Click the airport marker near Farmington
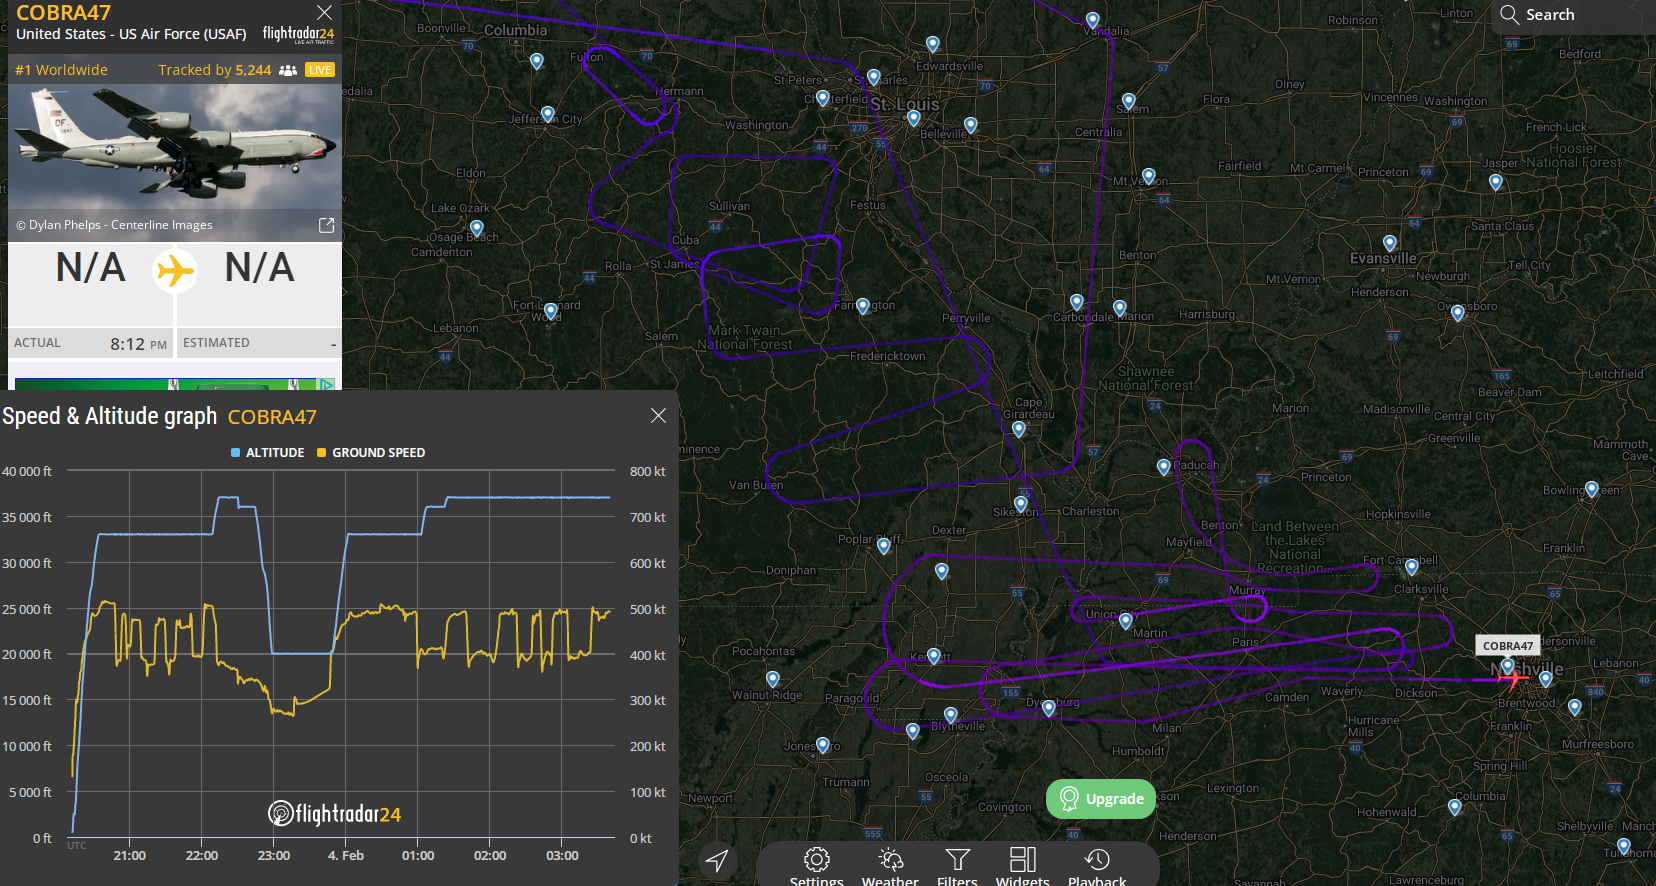The width and height of the screenshot is (1656, 886). pos(862,306)
